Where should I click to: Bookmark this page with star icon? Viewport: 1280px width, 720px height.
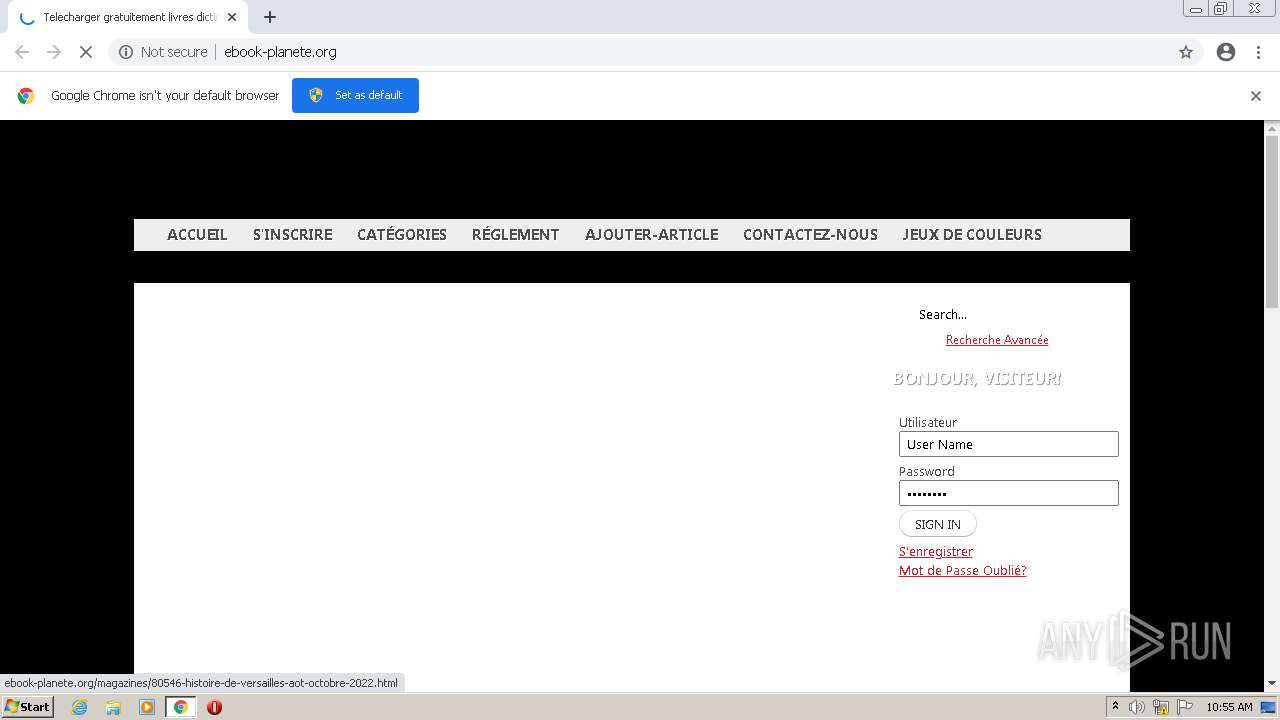click(1186, 52)
